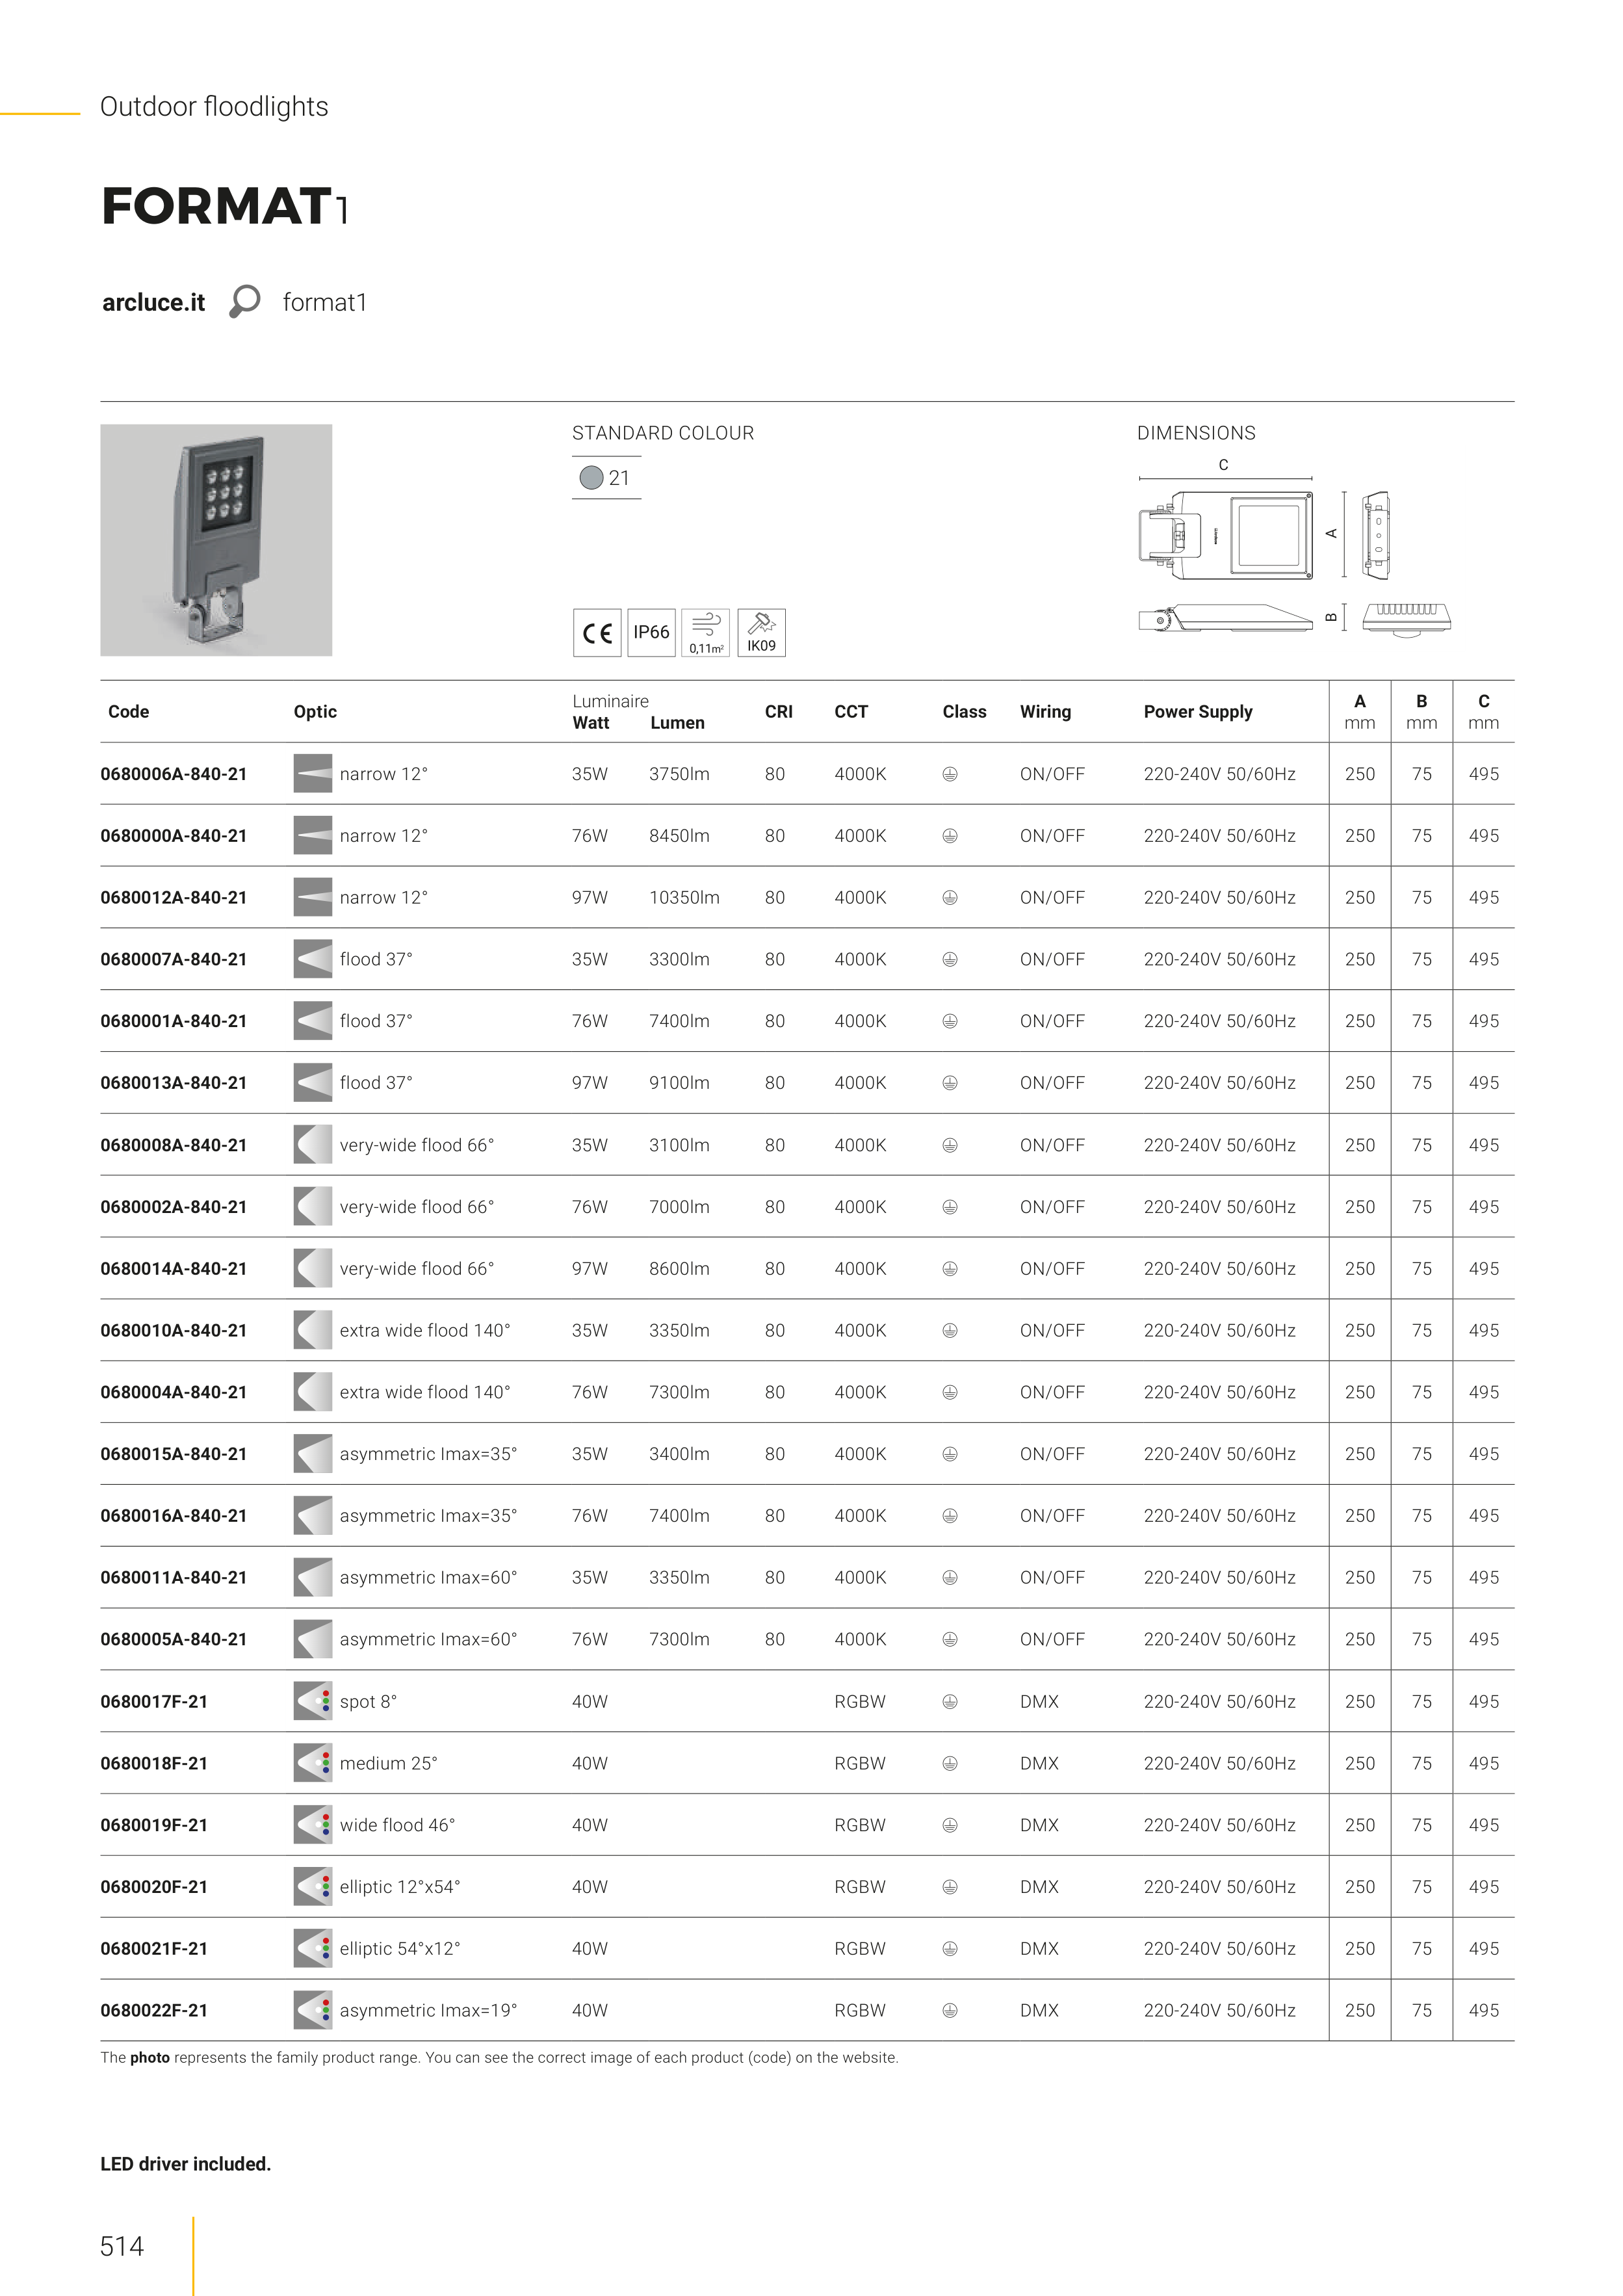Screen dimensions: 1623x2296
Task: Click the magnifying glass search icon
Action: pos(244,301)
